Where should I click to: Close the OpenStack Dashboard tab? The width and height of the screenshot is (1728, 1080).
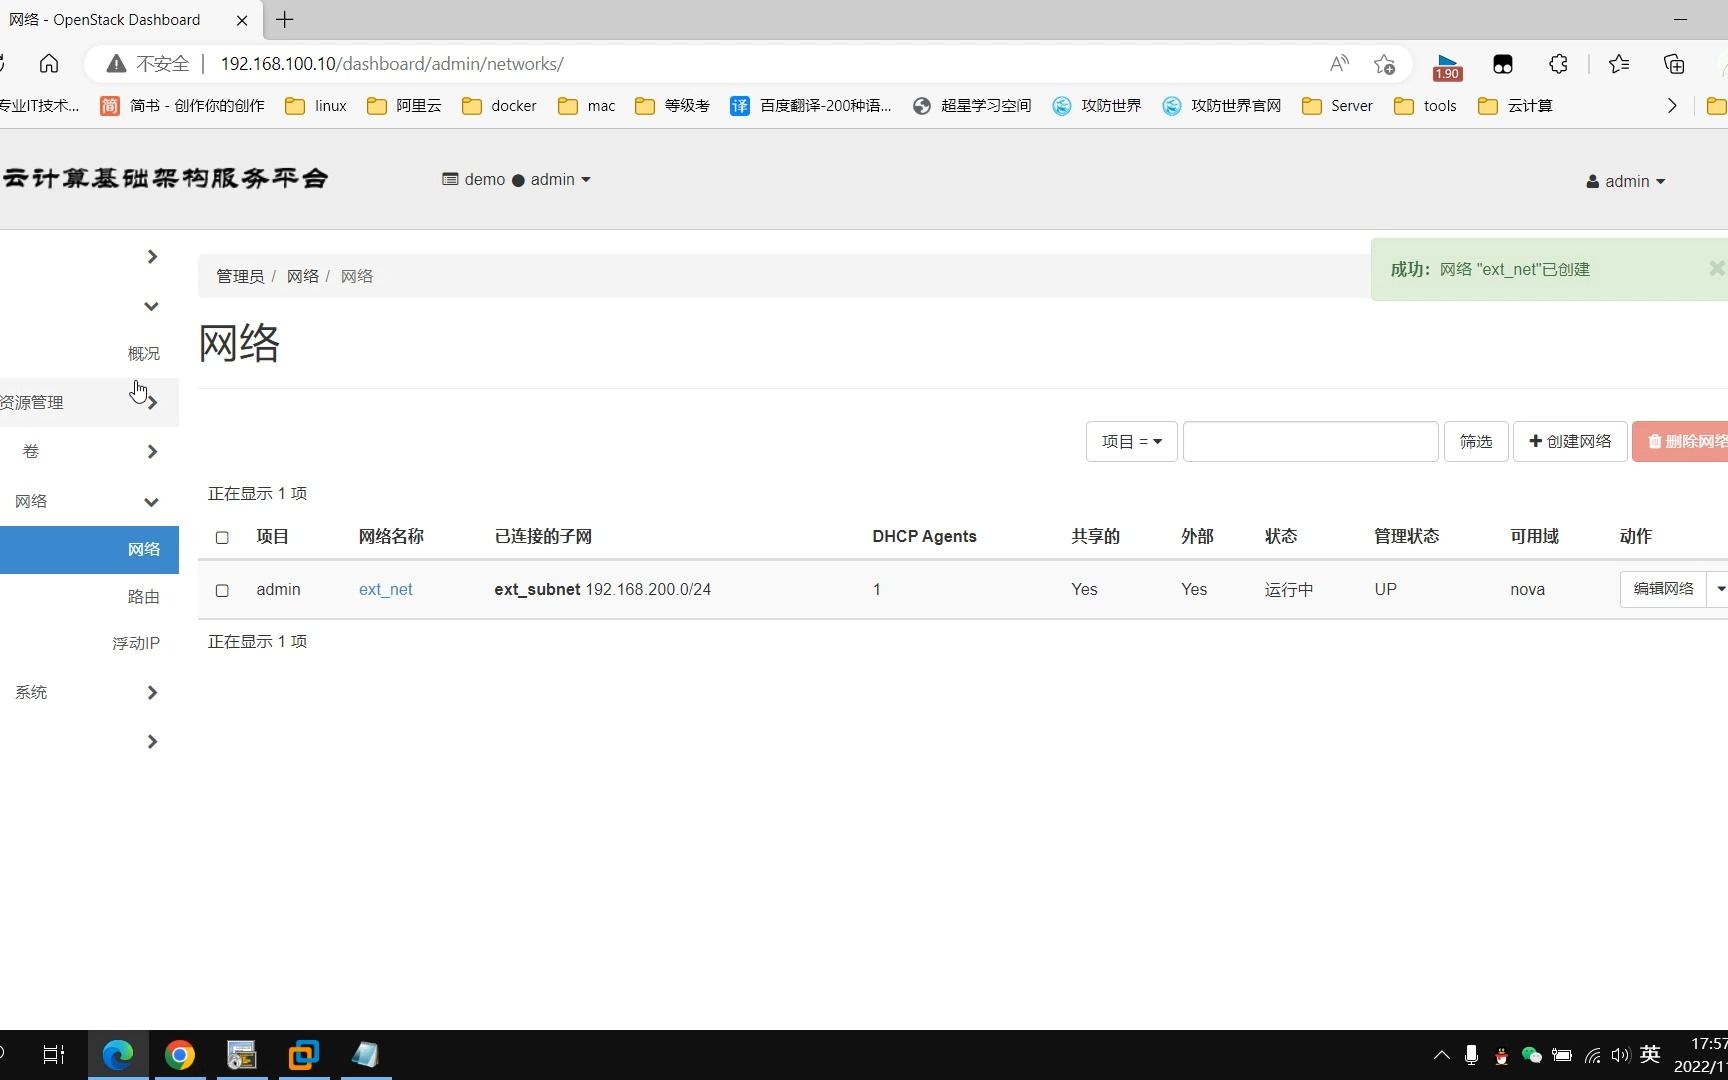pyautogui.click(x=242, y=20)
